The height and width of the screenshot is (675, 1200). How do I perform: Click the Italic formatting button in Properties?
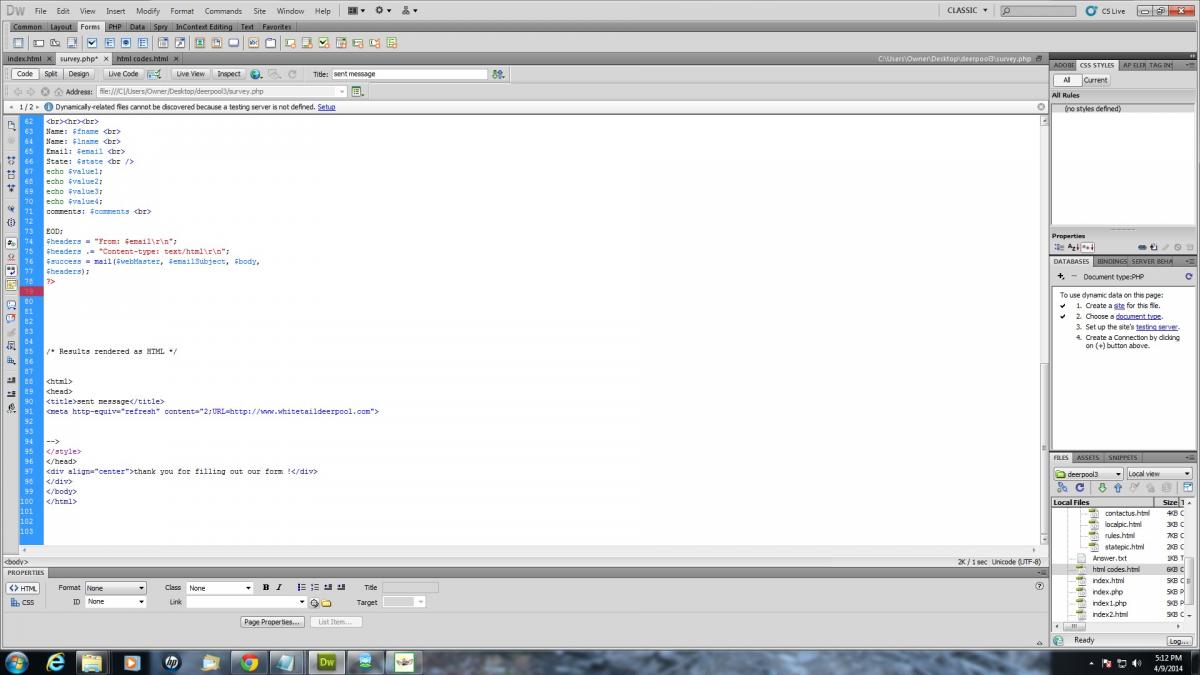pos(279,588)
